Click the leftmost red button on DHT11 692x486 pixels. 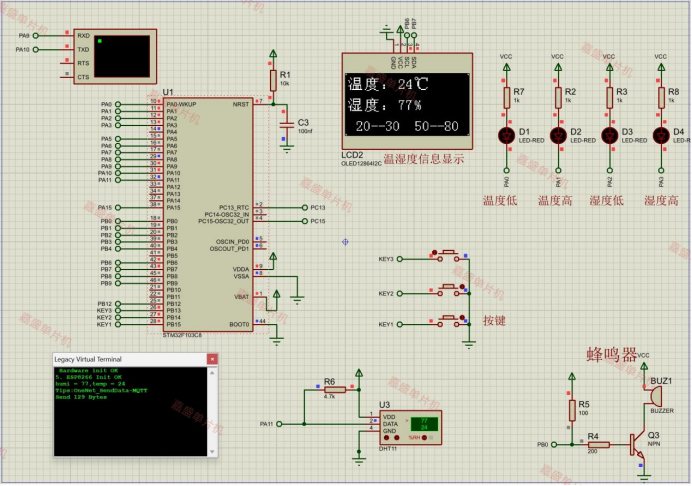[x=387, y=438]
